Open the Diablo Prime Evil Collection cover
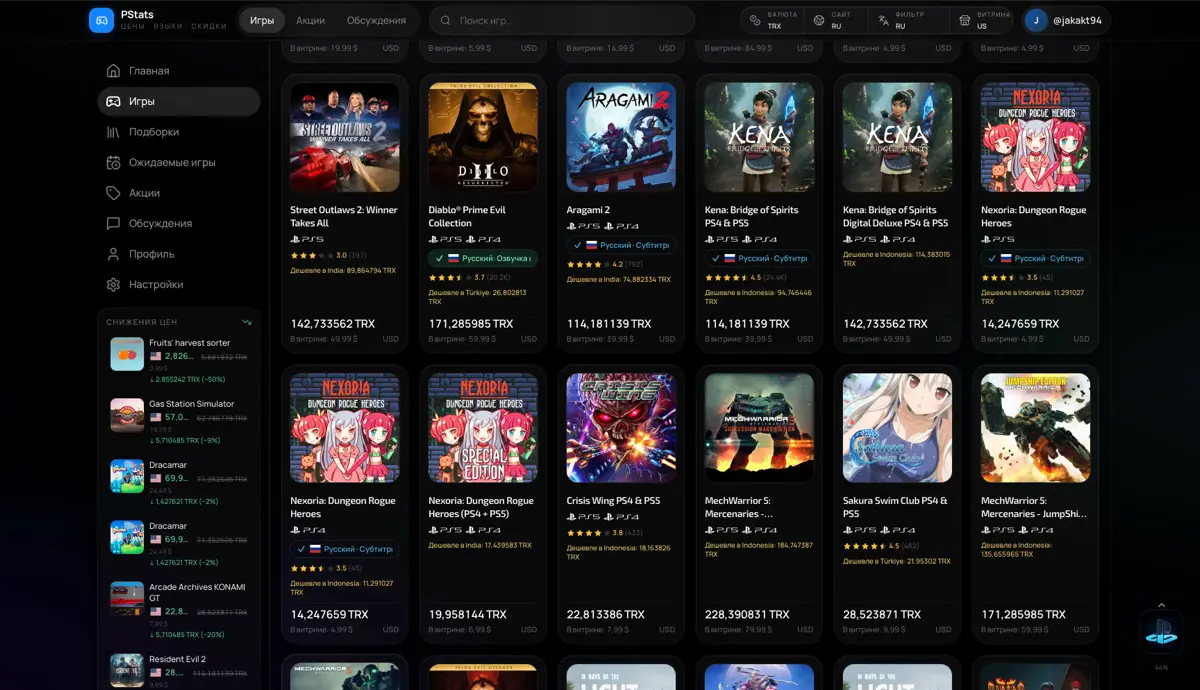 click(x=483, y=137)
